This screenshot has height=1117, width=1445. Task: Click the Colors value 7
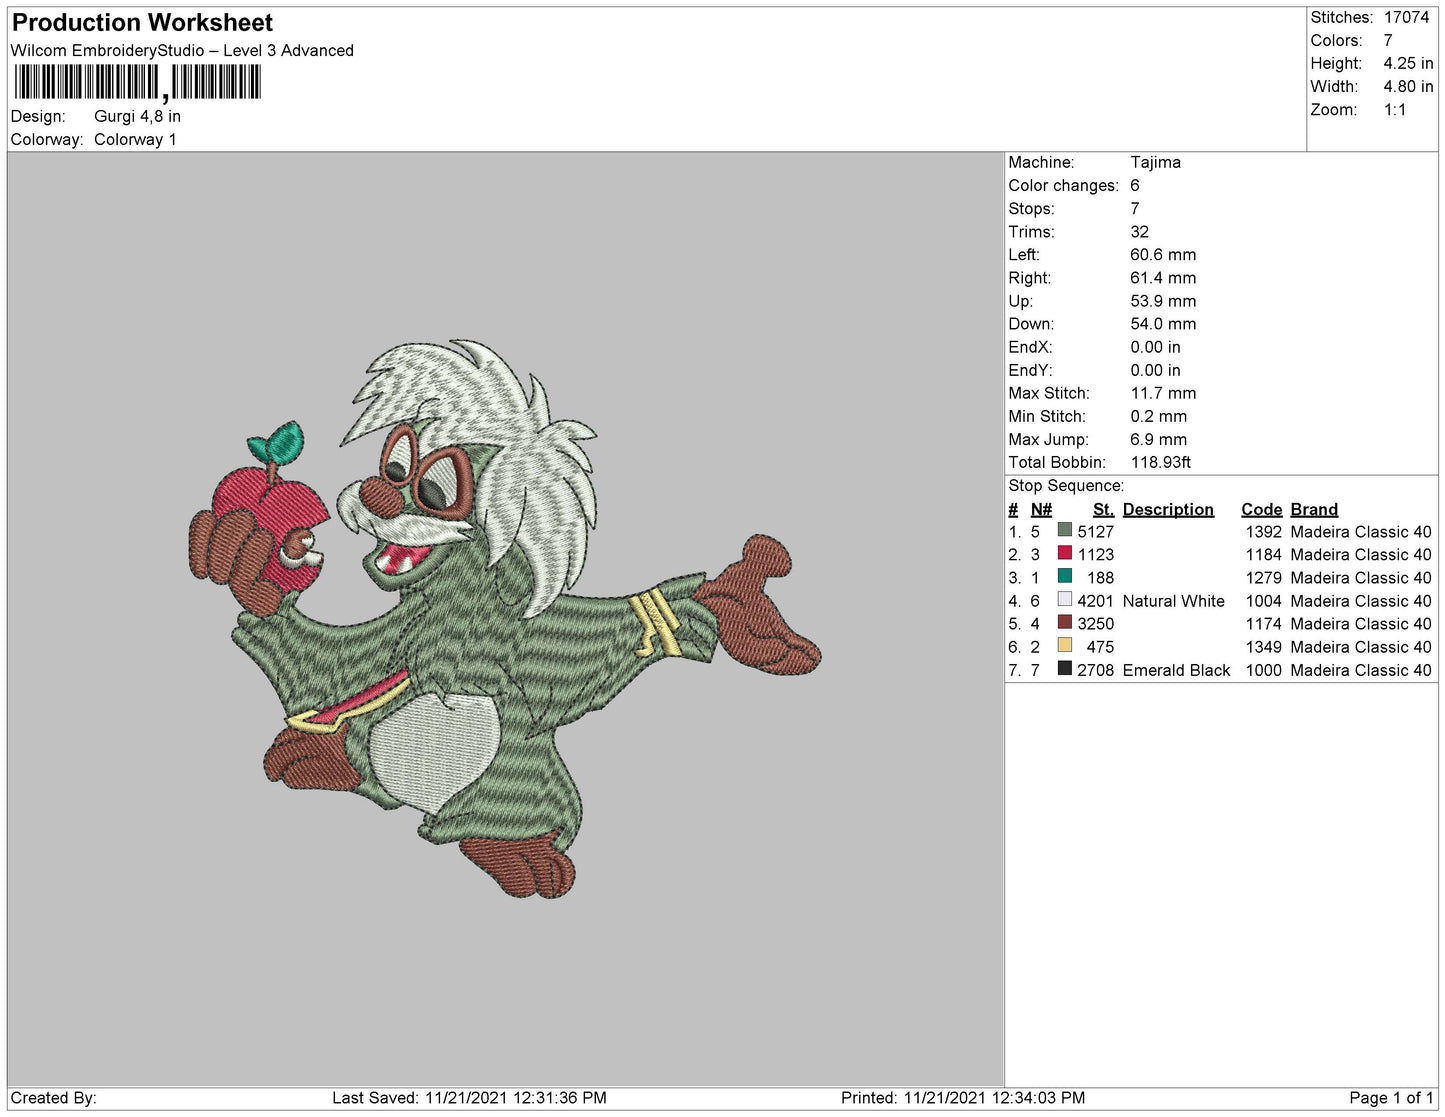point(1388,40)
